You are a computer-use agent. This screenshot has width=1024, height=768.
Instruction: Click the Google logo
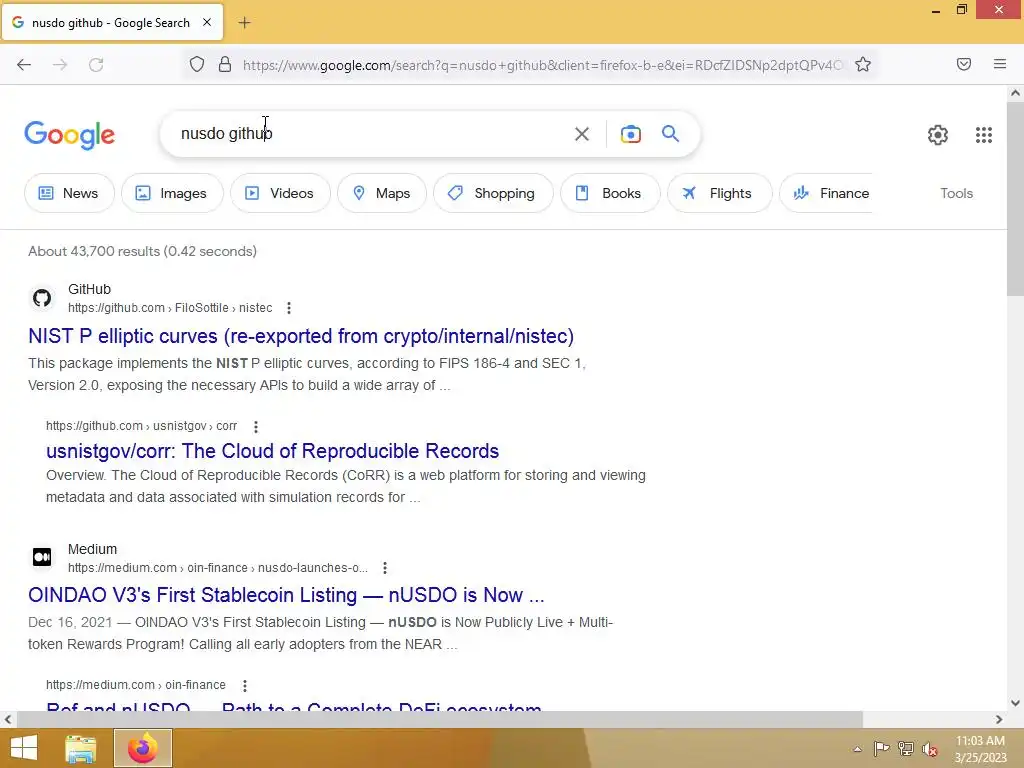(69, 135)
